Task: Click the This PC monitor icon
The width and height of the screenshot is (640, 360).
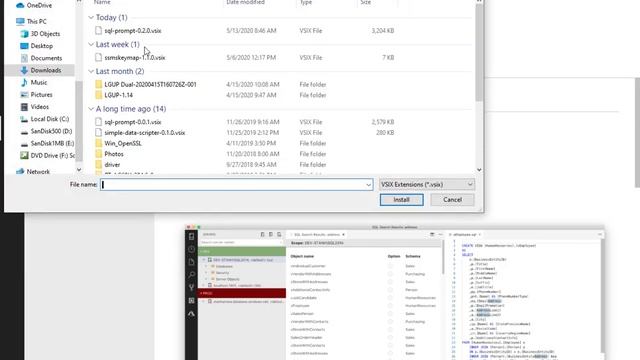Action: coord(20,21)
